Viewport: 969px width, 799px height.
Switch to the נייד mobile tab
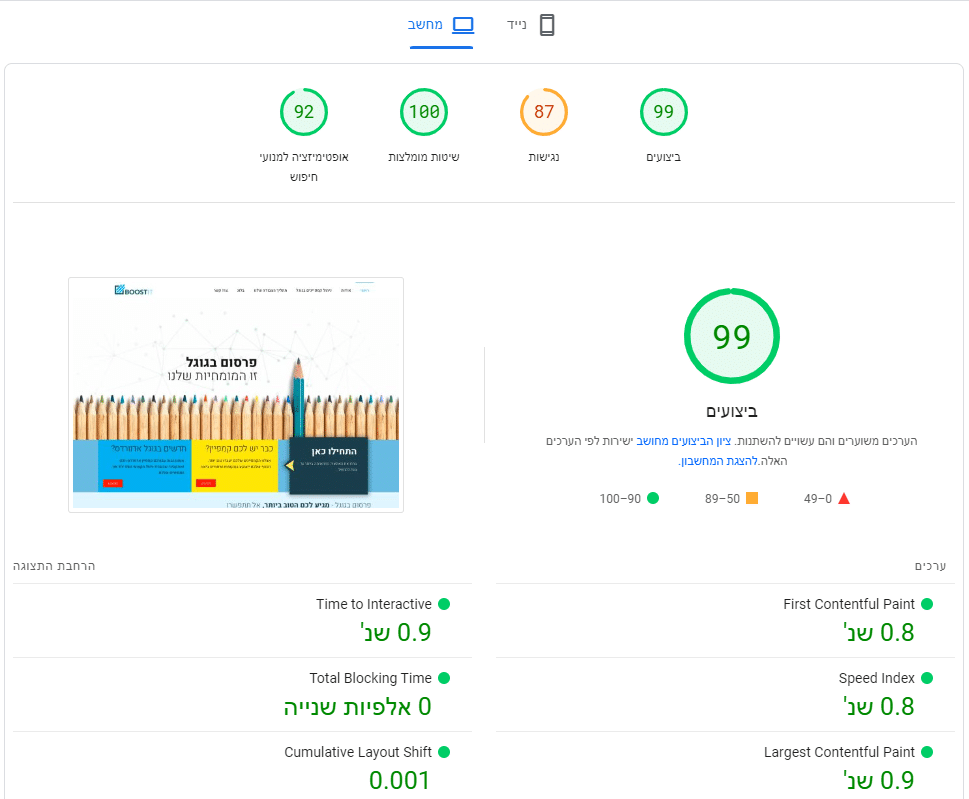pos(531,25)
